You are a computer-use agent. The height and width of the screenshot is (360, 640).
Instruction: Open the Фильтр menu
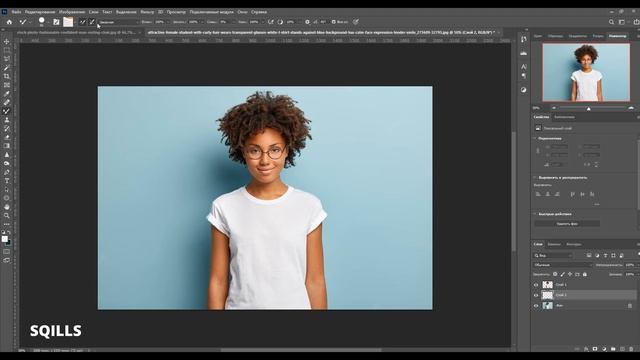(x=147, y=12)
